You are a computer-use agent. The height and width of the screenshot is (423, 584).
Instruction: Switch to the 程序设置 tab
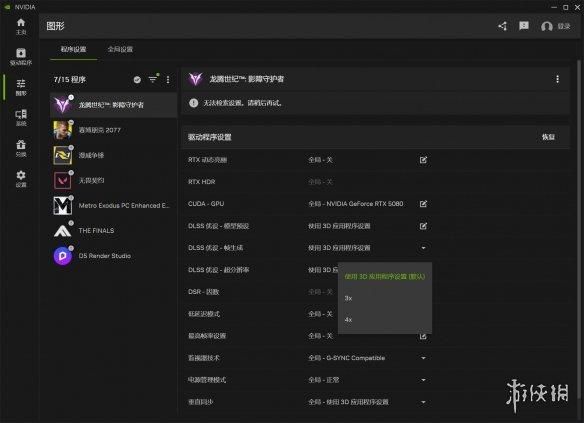[x=73, y=49]
